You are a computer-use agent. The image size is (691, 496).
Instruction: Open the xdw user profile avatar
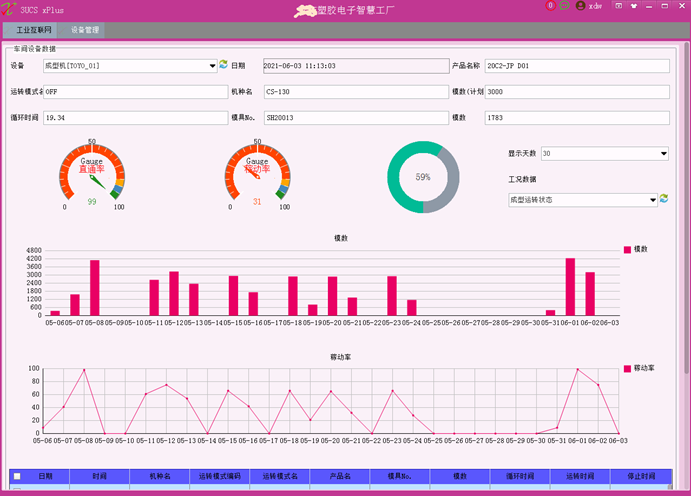pyautogui.click(x=580, y=6)
